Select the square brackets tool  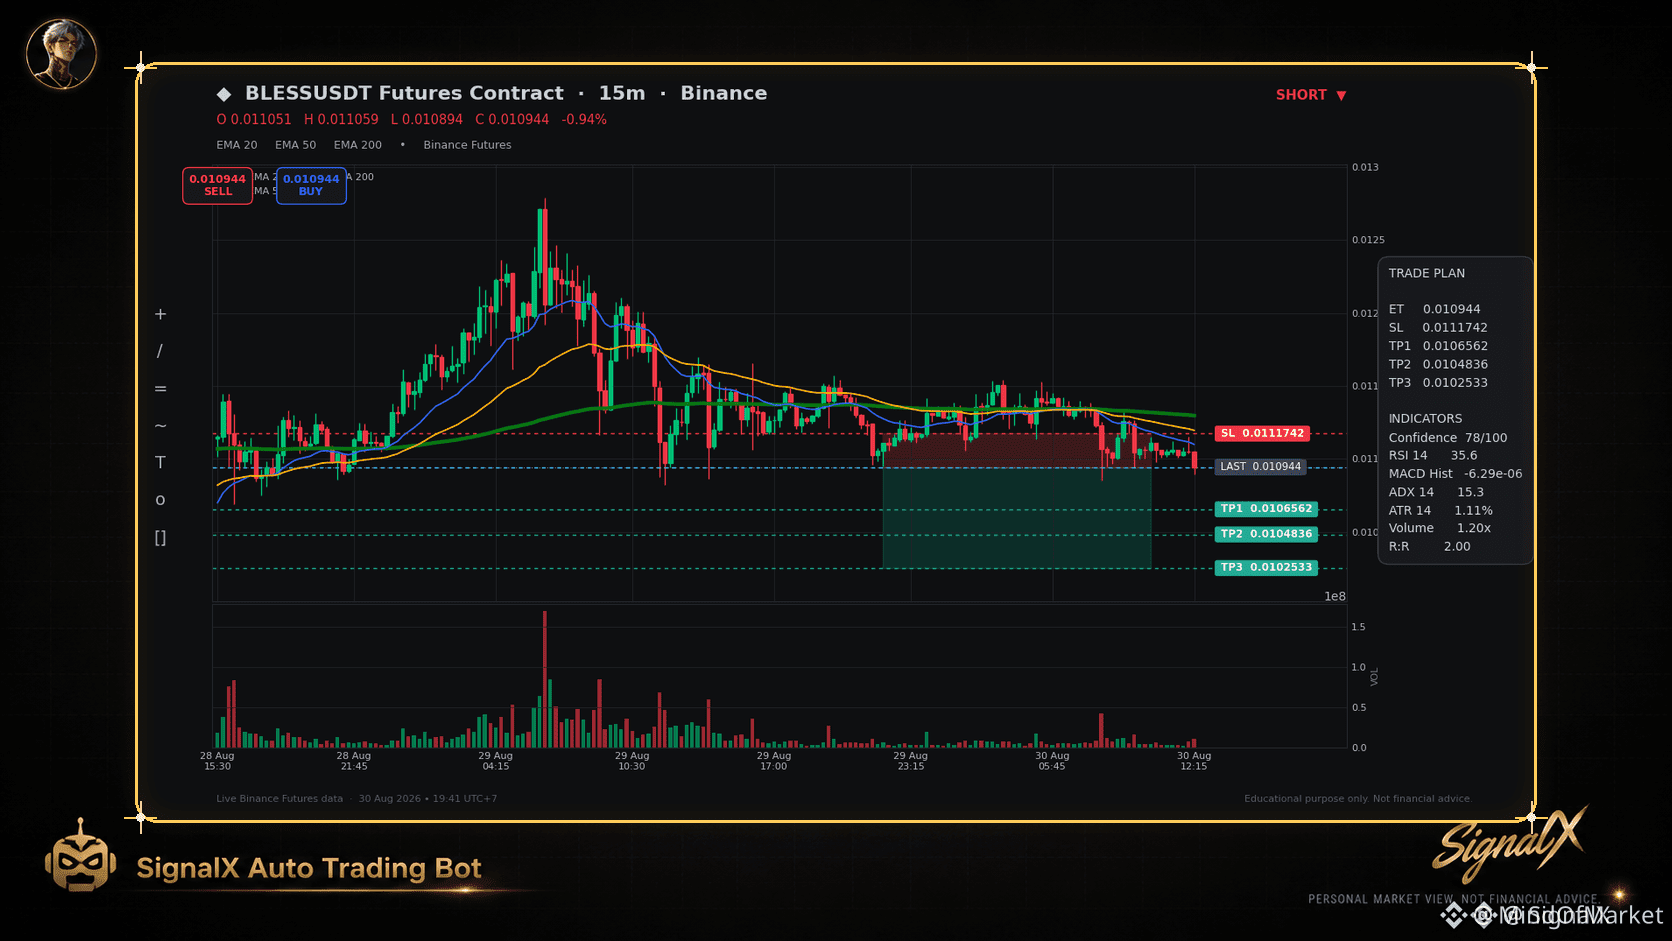click(x=160, y=538)
